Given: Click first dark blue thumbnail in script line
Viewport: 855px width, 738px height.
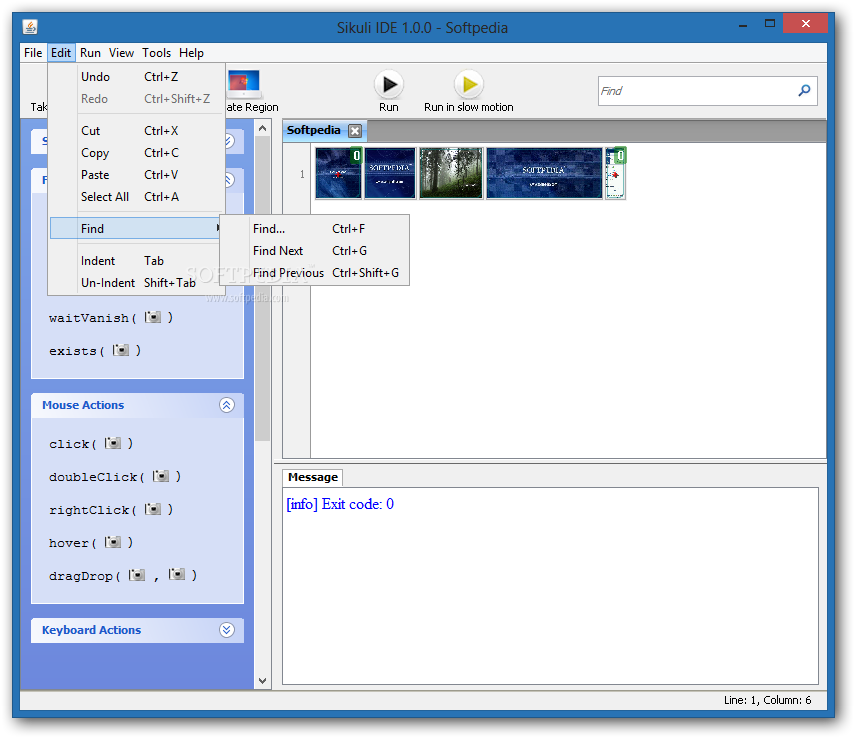Looking at the screenshot, I should click(339, 173).
